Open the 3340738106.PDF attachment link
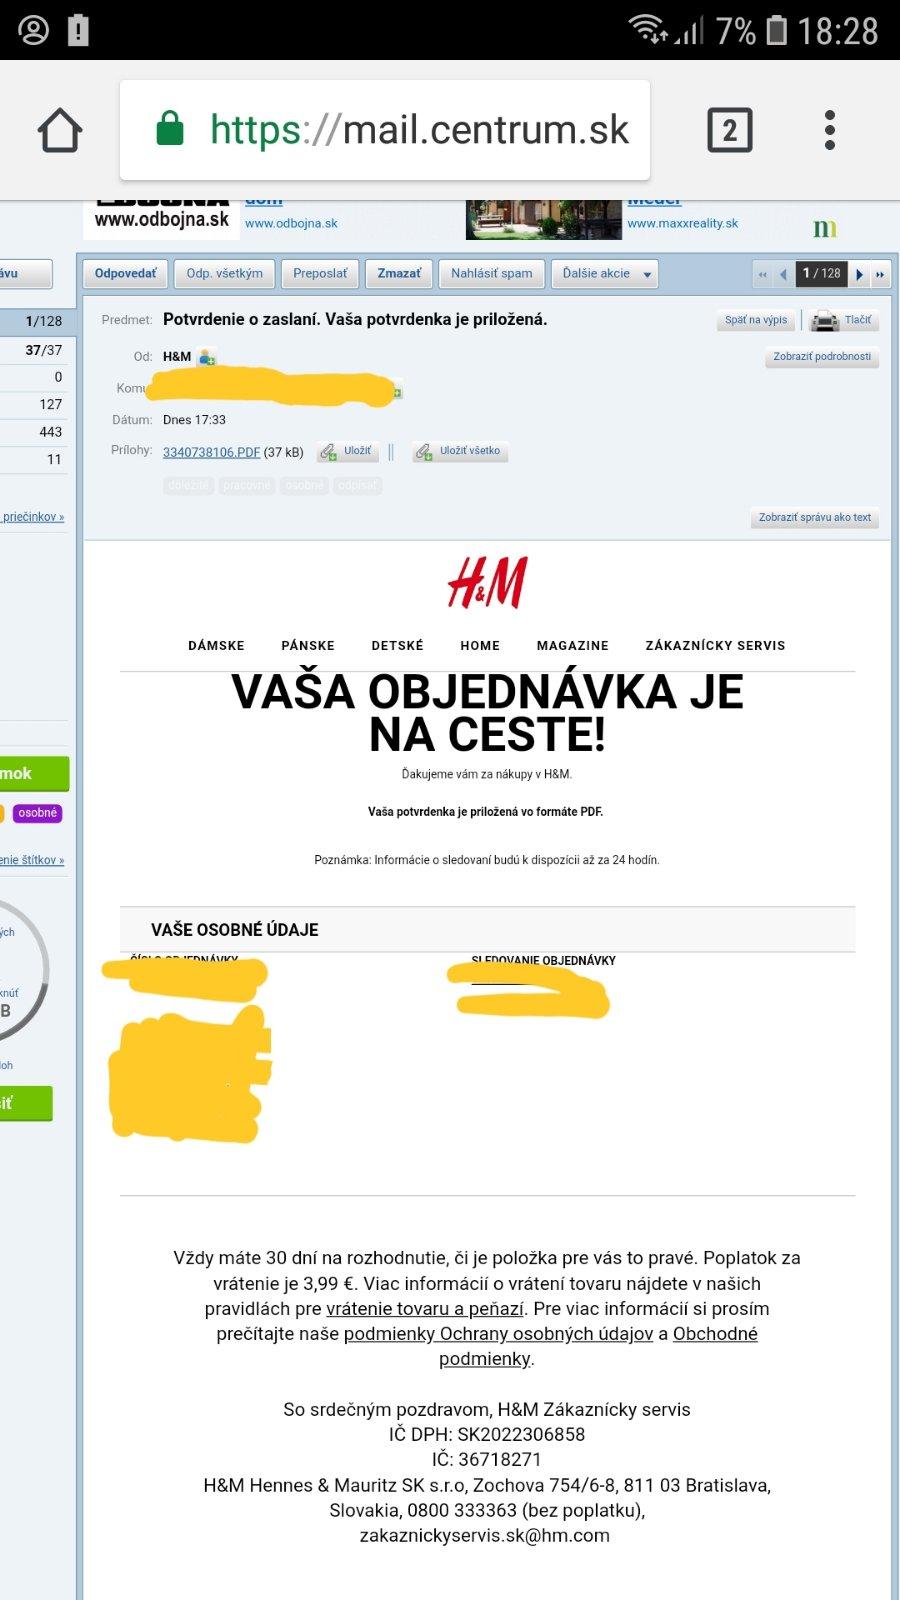The height and width of the screenshot is (1600, 900). pyautogui.click(x=211, y=452)
